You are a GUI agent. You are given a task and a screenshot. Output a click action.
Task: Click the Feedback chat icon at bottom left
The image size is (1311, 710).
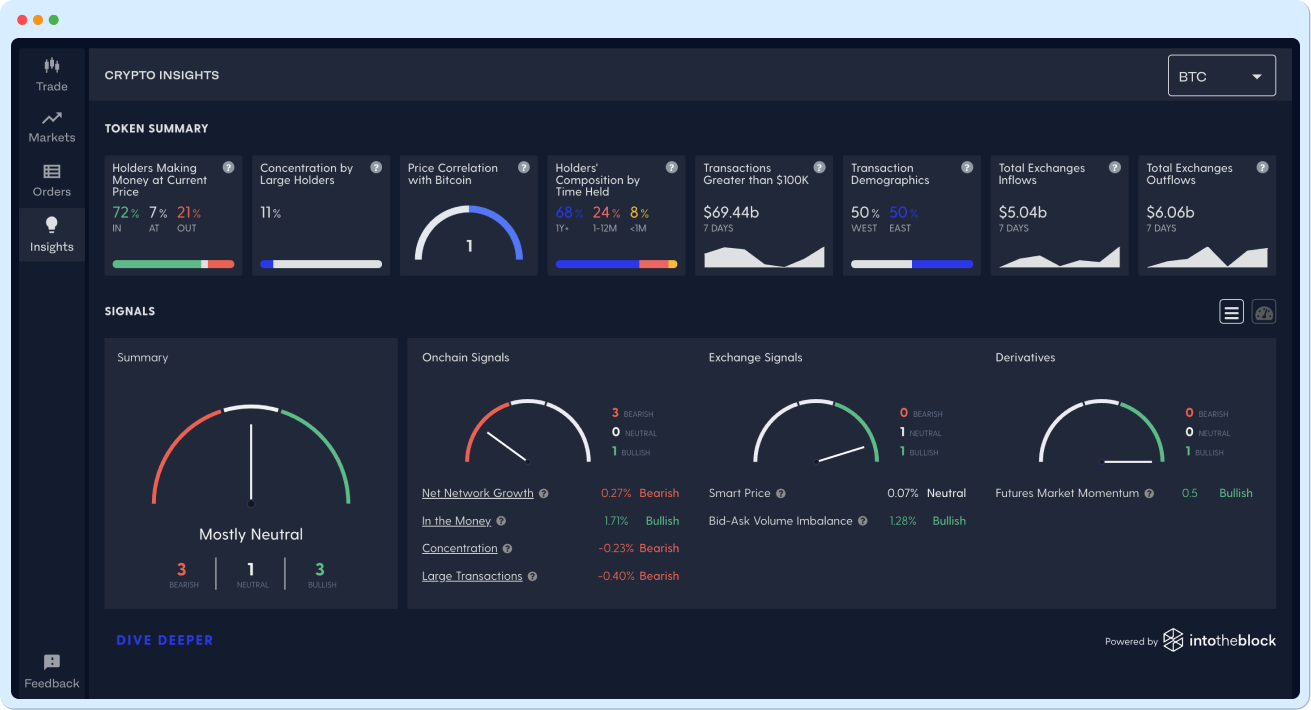pos(51,661)
